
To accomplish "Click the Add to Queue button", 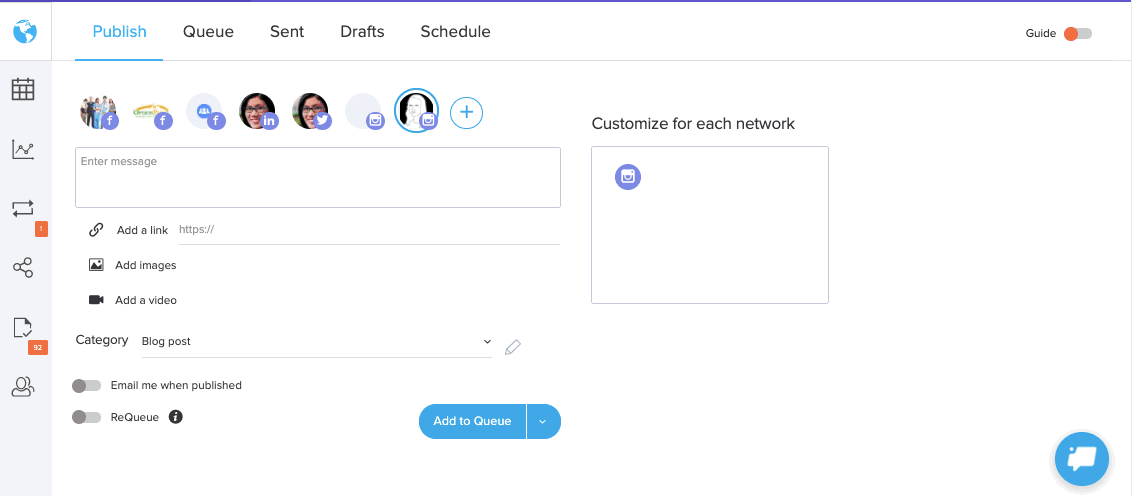I will (472, 422).
